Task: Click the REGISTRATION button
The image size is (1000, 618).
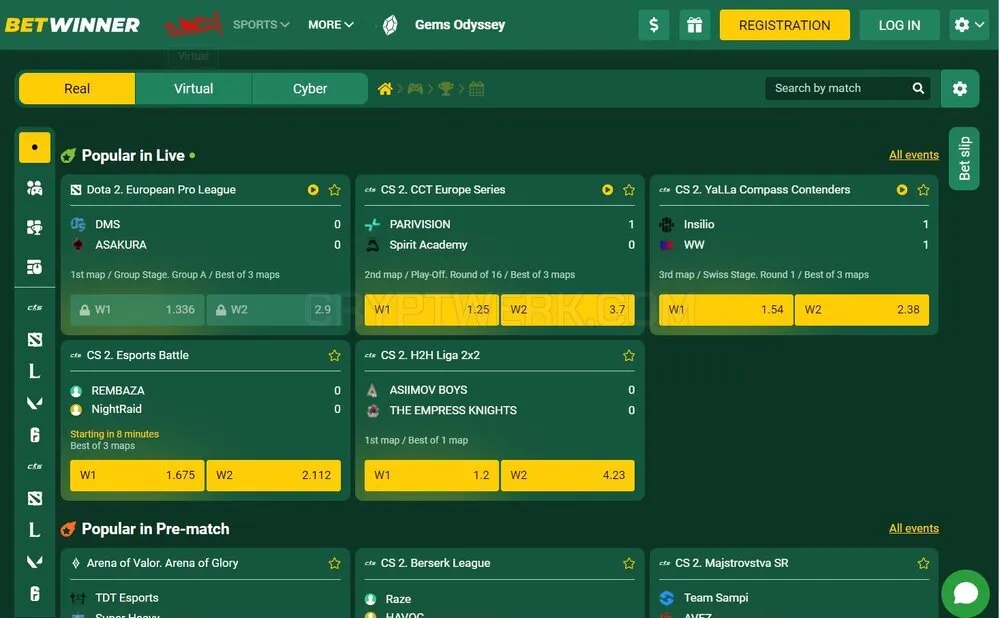Action: pos(784,25)
